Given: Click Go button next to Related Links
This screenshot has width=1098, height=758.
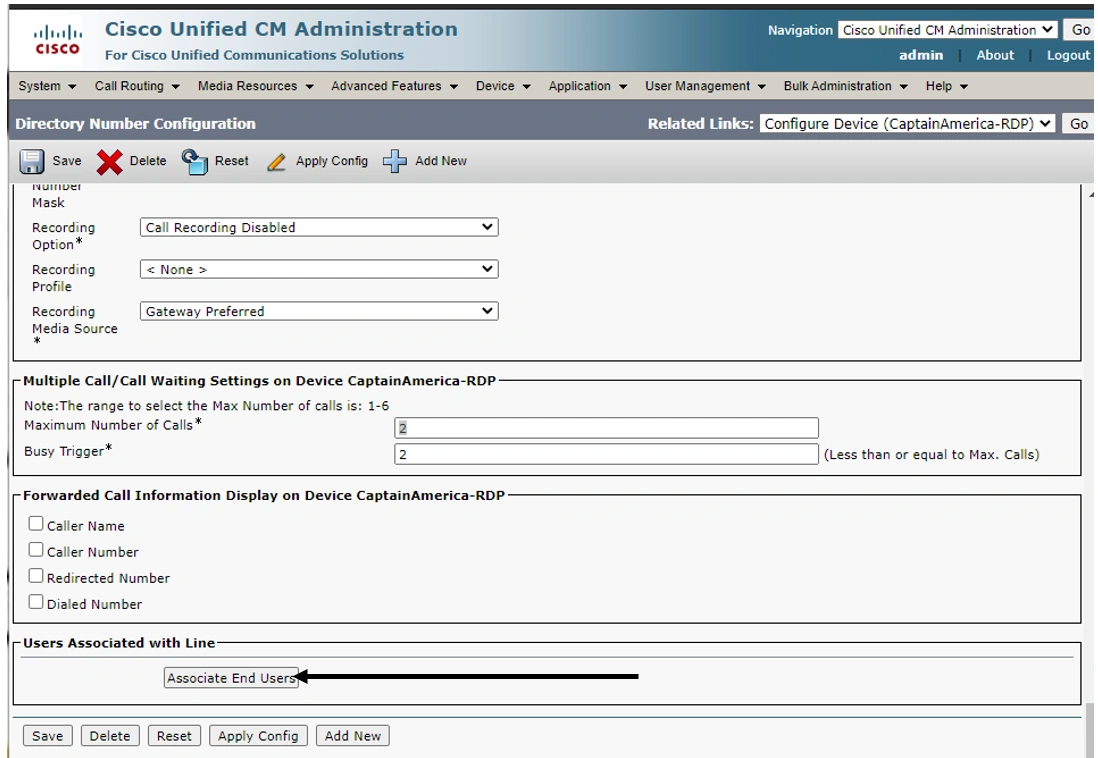Looking at the screenshot, I should 1078,123.
